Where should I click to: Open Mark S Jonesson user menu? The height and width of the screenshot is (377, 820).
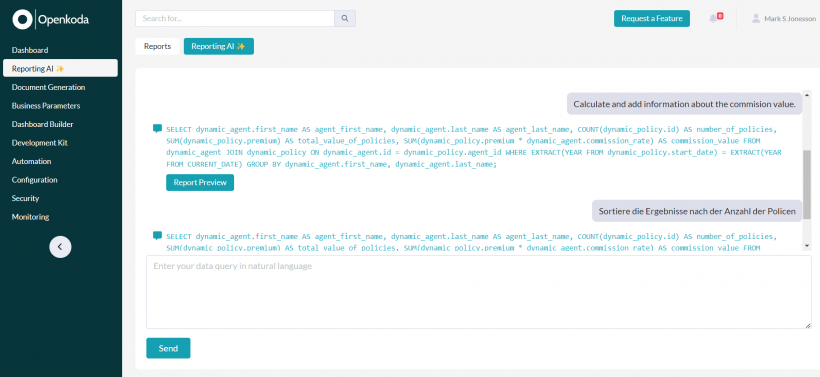coord(783,19)
